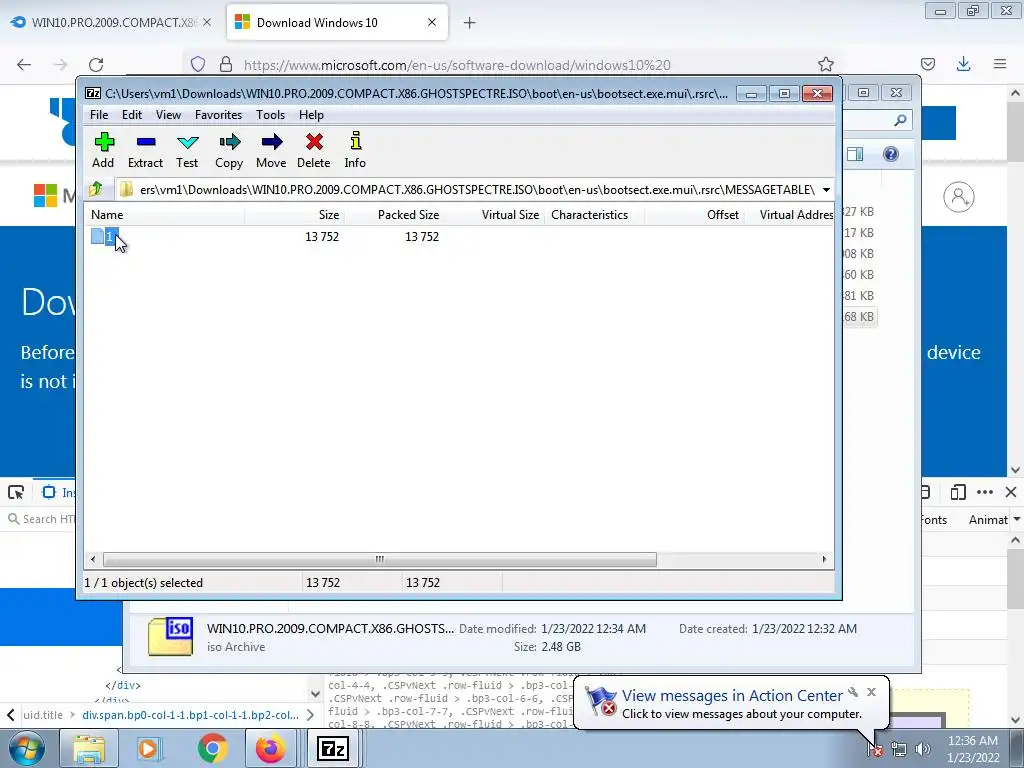Click View messages in Action Center
Viewport: 1024px width, 768px height.
pos(732,696)
